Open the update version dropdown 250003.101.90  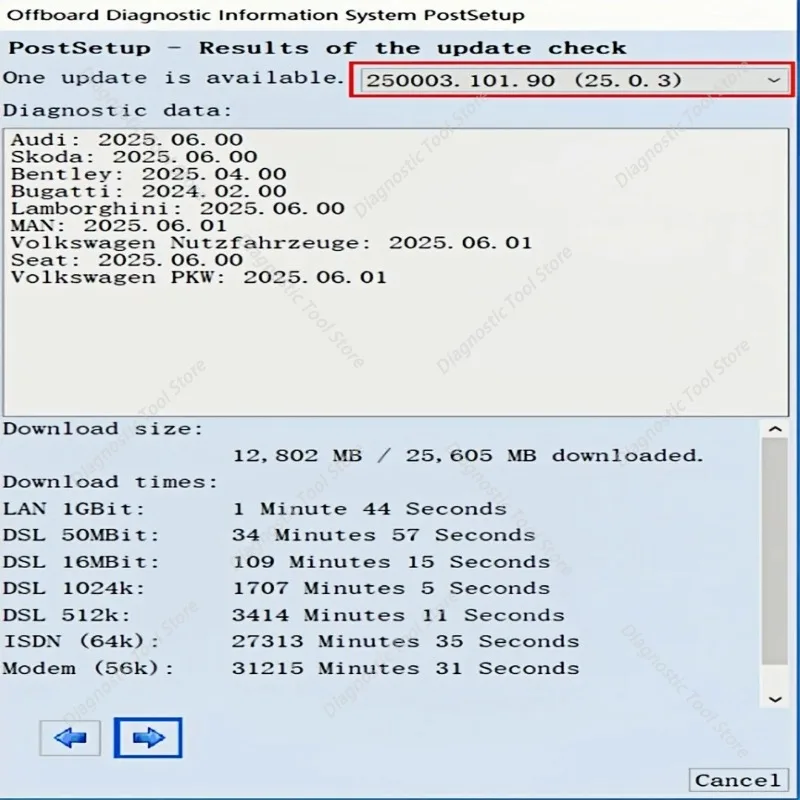[x=572, y=80]
